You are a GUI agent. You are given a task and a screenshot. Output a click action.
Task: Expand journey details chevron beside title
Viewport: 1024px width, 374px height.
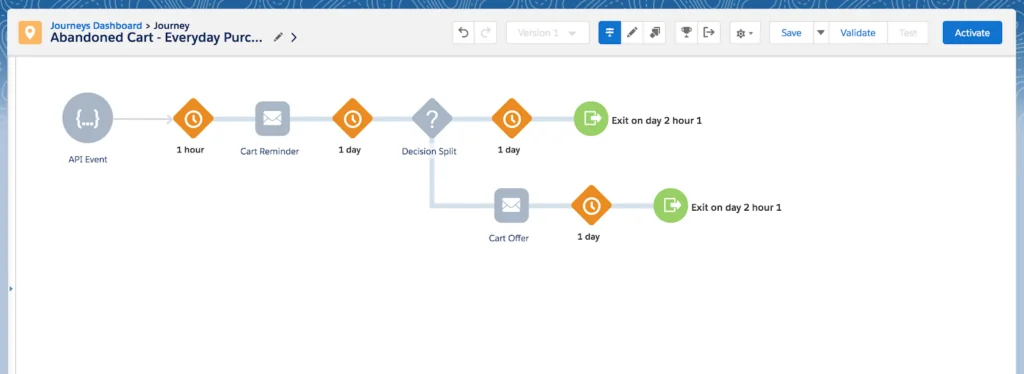point(294,37)
